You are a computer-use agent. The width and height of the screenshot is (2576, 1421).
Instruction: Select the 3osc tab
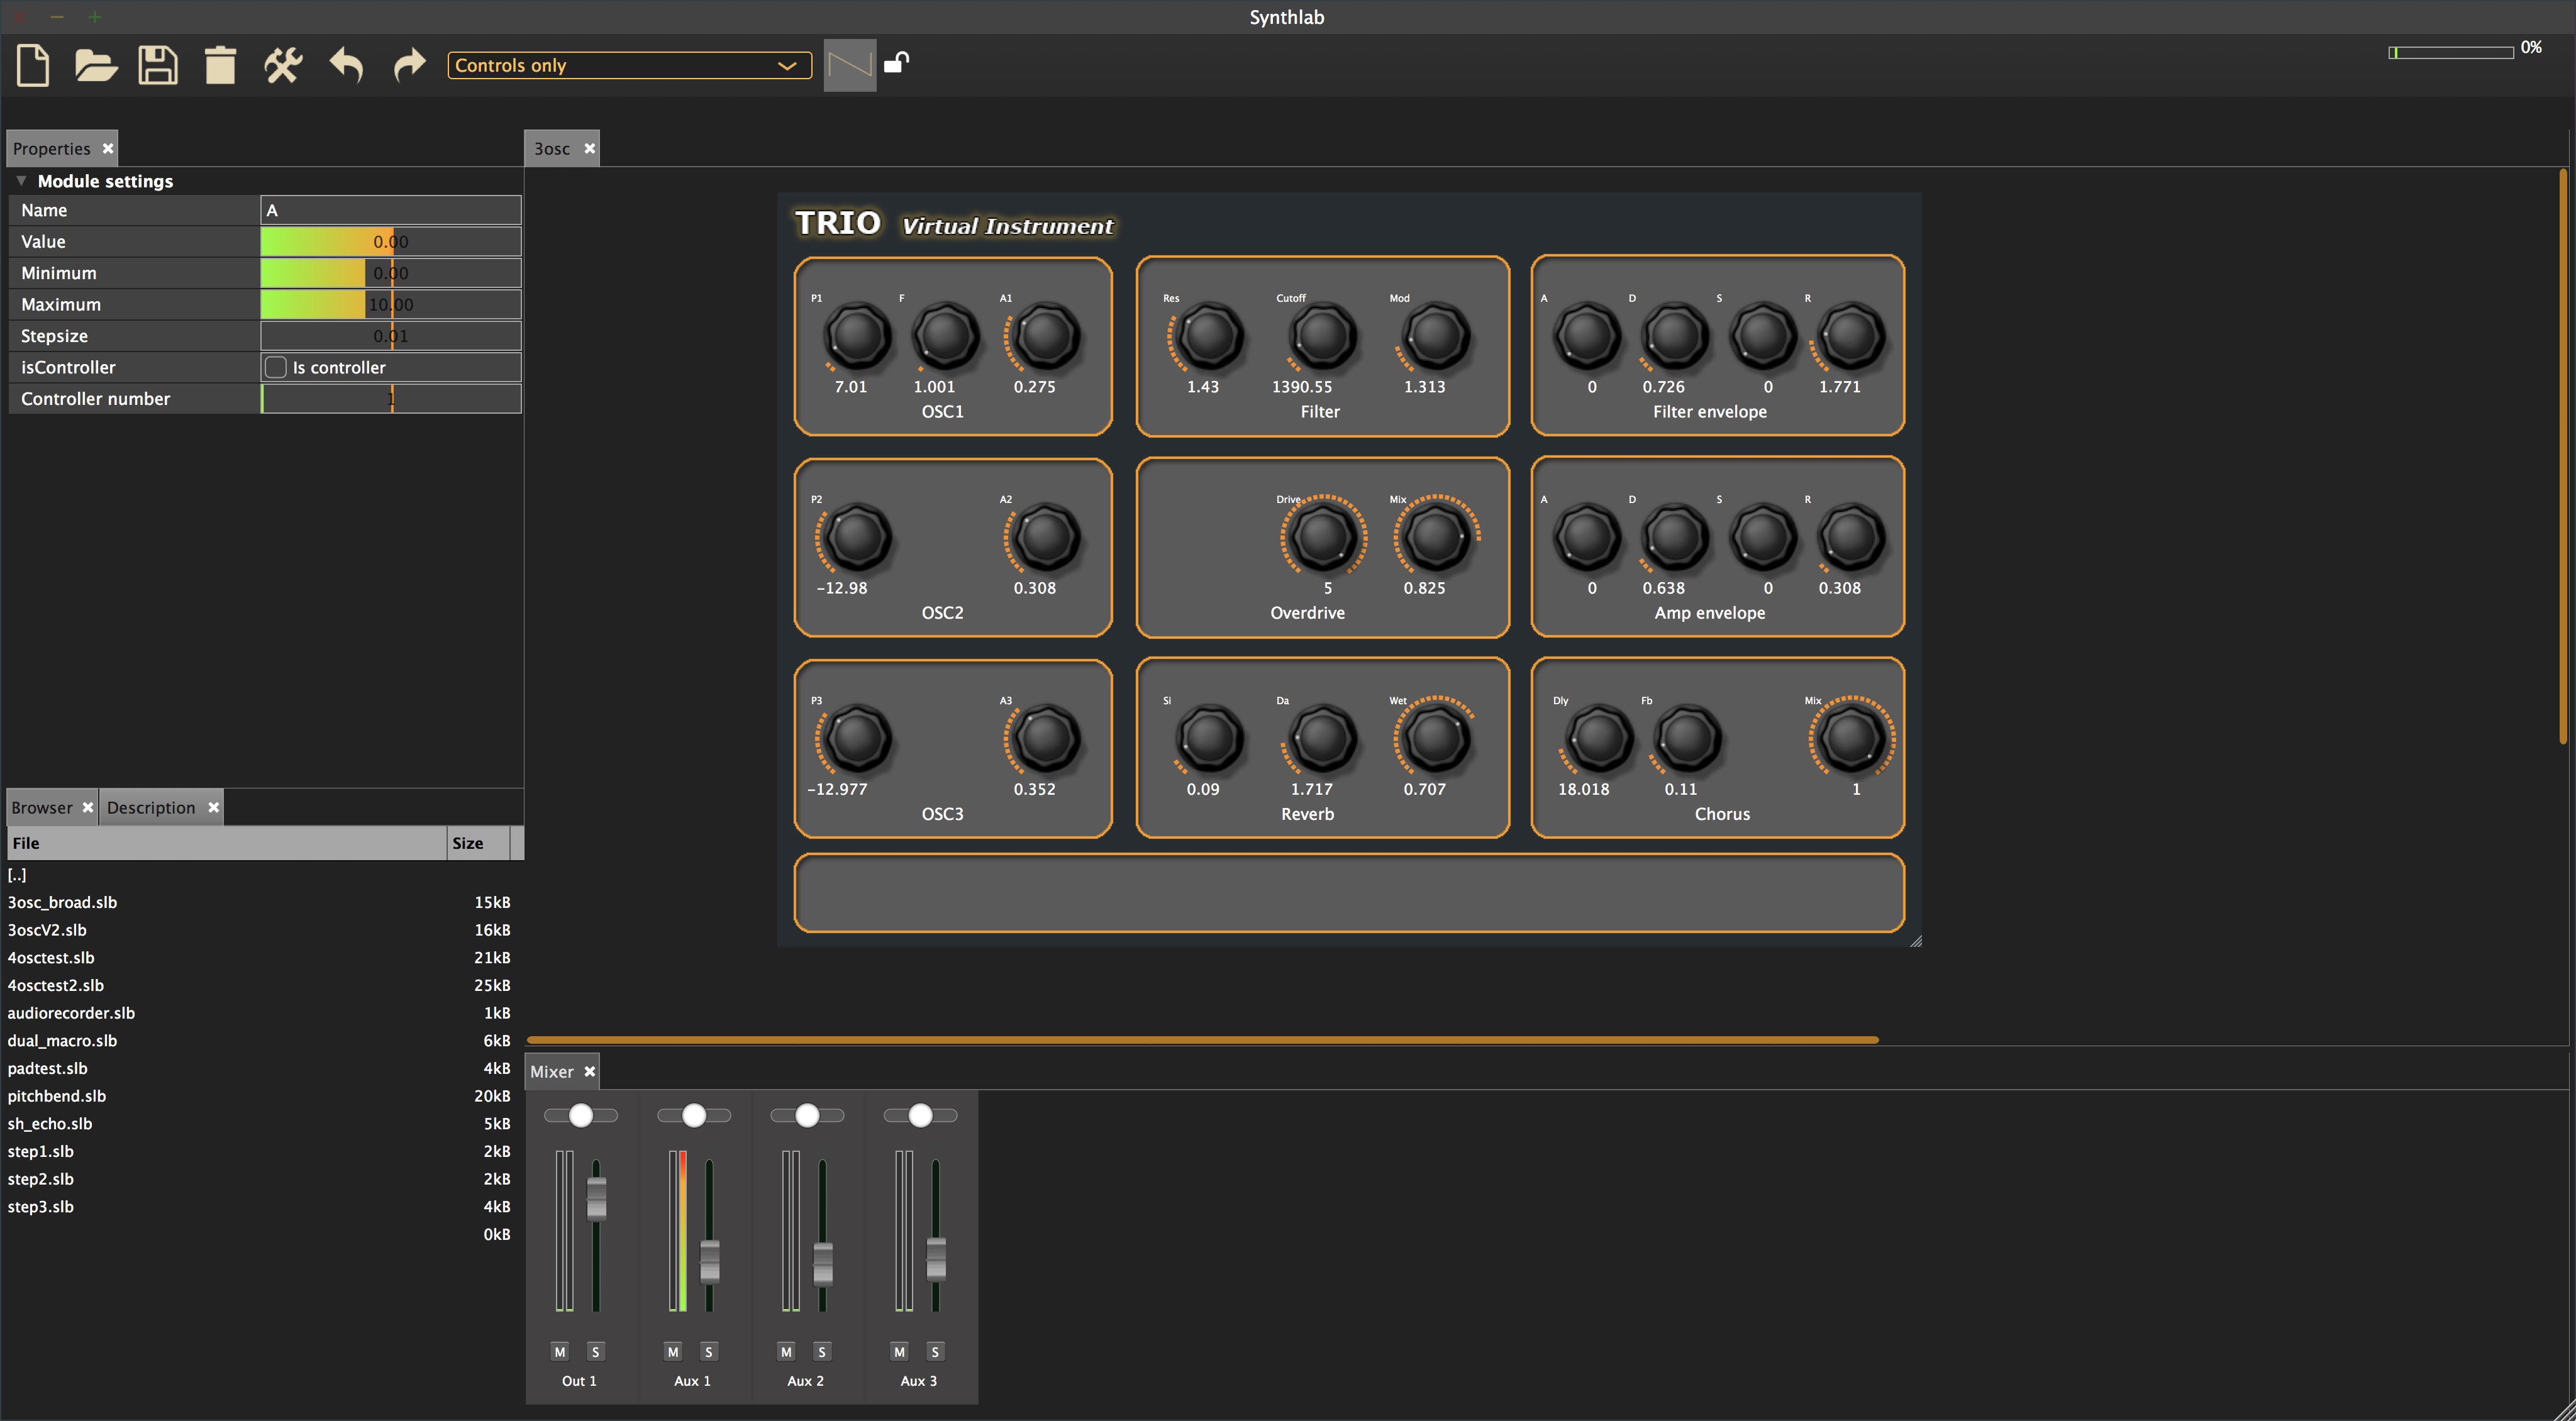tap(552, 148)
